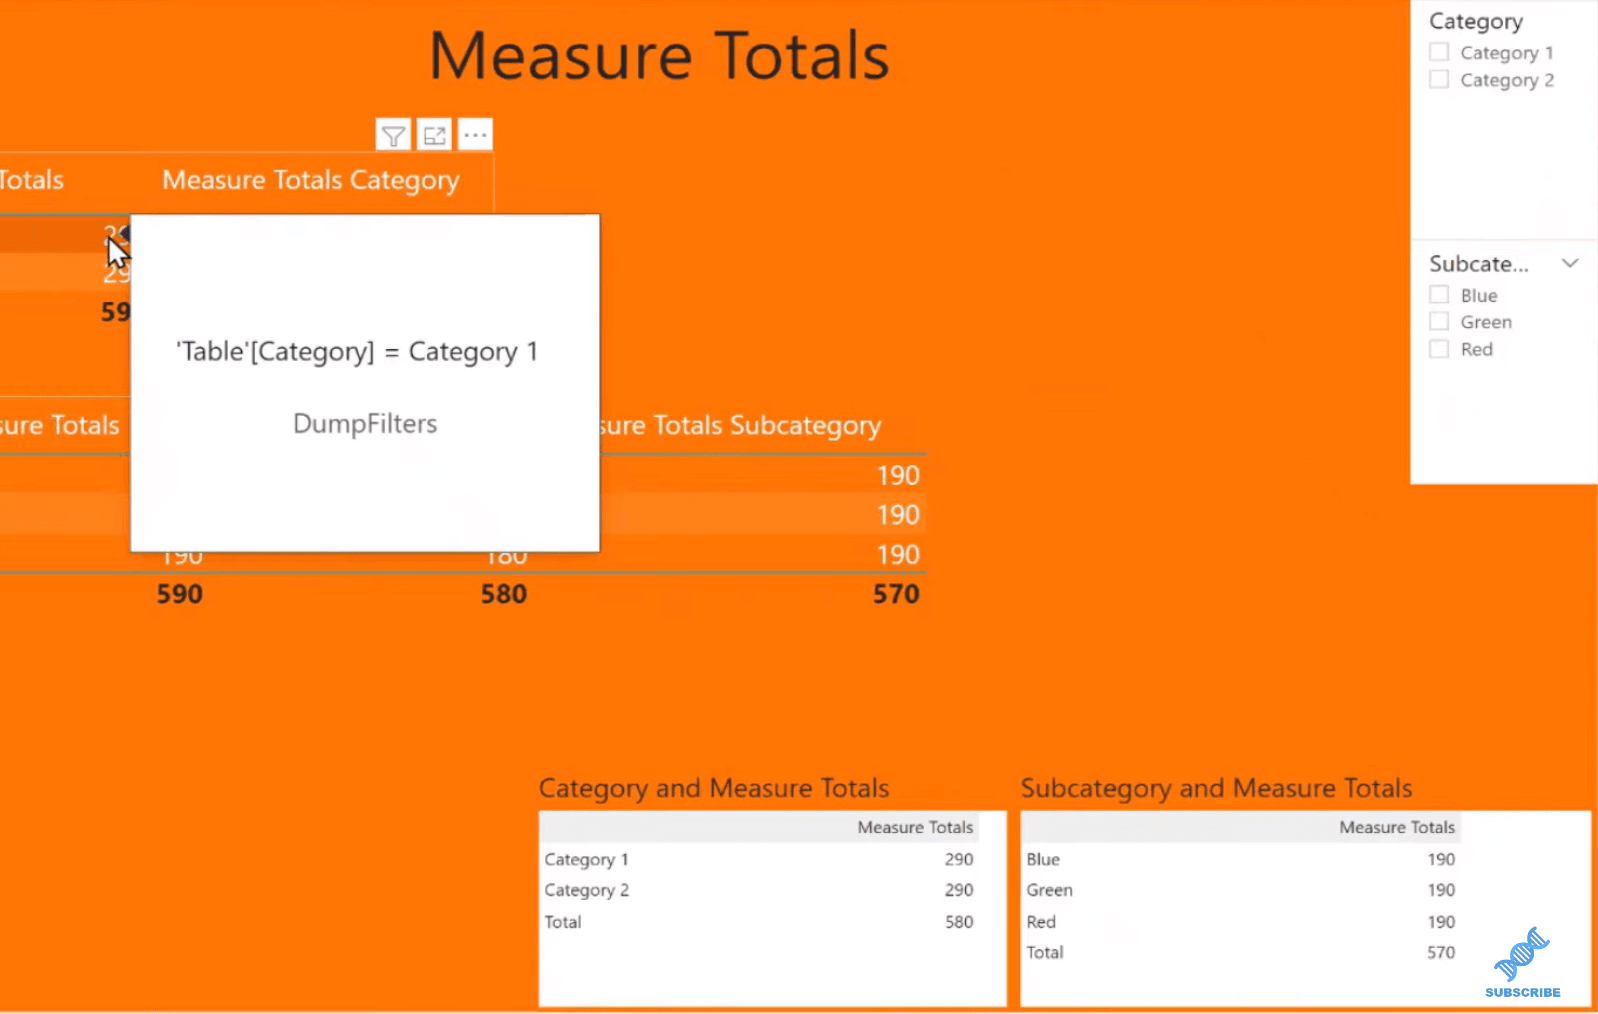This screenshot has width=1598, height=1014.
Task: Select the Blue row in Subcategory table
Action: coord(1240,859)
